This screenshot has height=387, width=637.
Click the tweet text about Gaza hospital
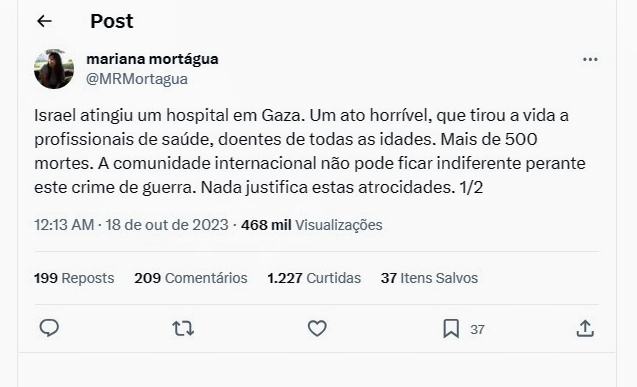tap(310, 151)
